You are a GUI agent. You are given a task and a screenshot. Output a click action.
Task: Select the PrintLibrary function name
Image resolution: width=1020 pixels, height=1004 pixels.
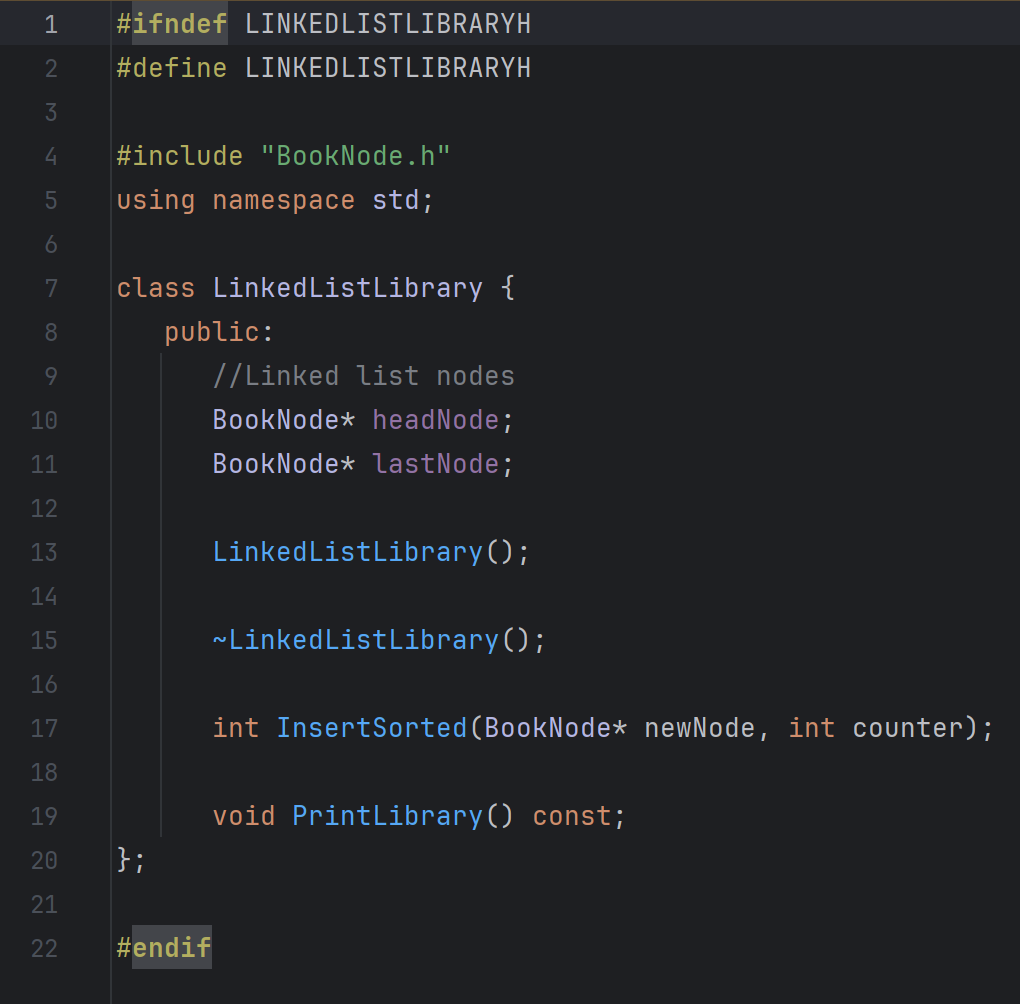[x=386, y=815]
